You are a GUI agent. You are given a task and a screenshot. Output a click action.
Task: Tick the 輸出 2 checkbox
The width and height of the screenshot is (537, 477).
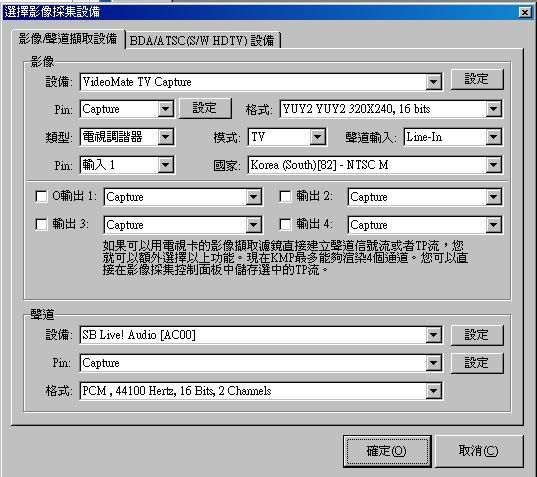click(x=285, y=197)
